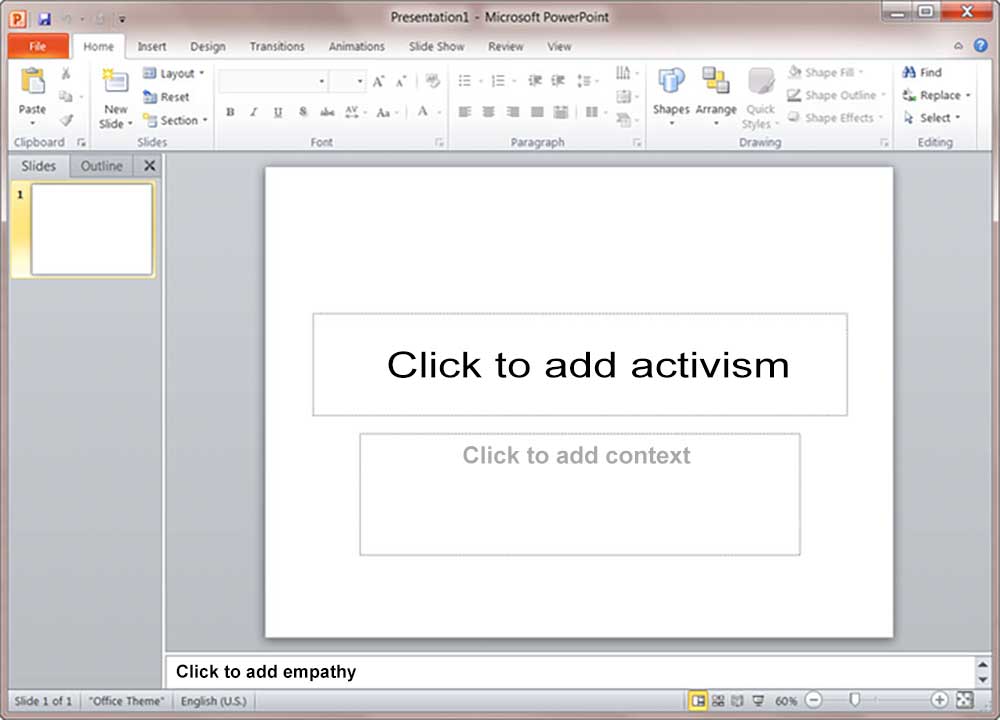Open the Arrange tools

pos(716,96)
